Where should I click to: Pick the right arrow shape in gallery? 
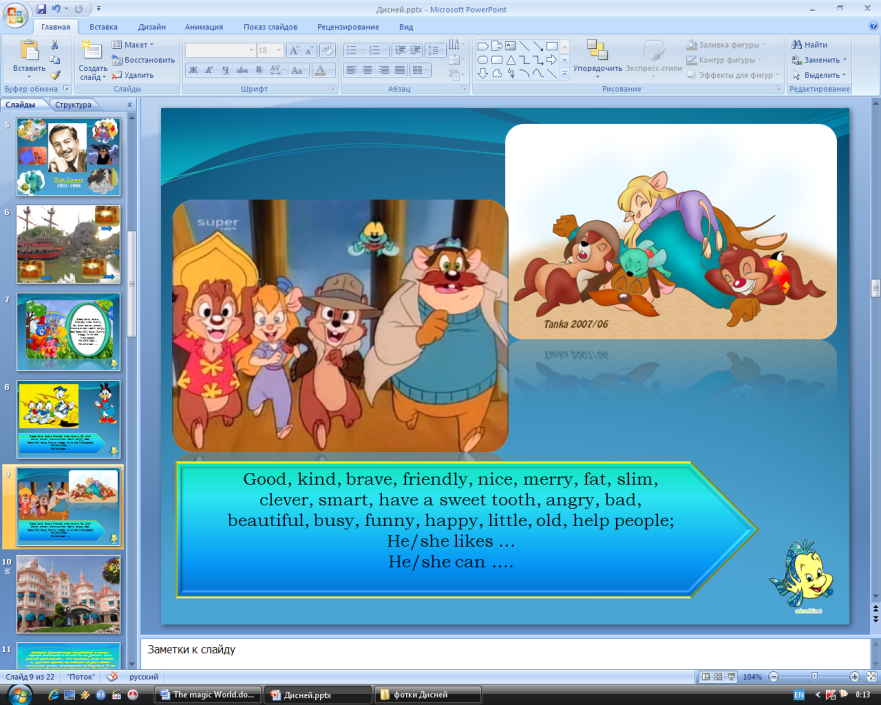click(x=552, y=60)
